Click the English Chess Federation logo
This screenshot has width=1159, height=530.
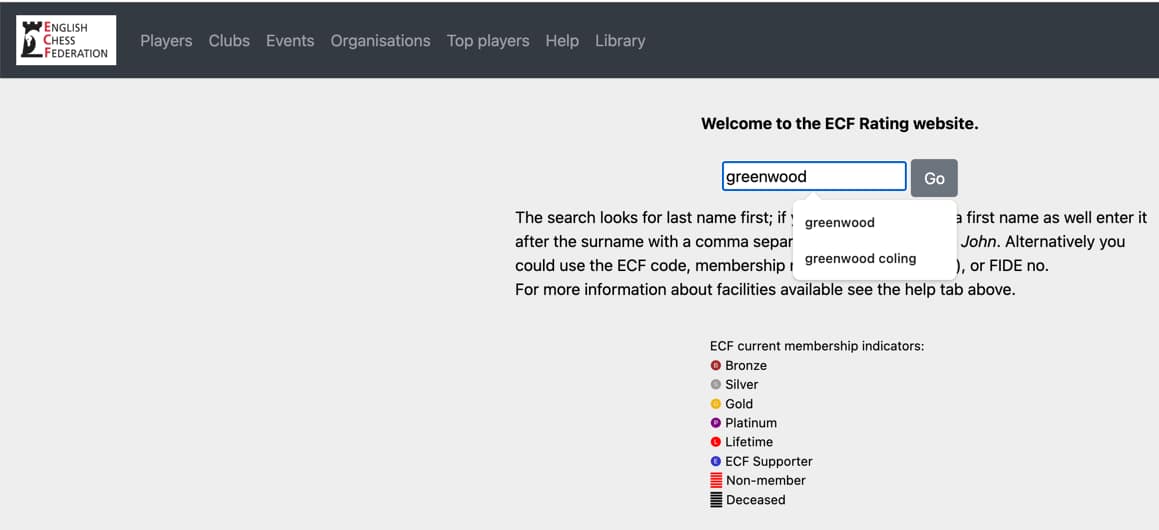coord(66,40)
